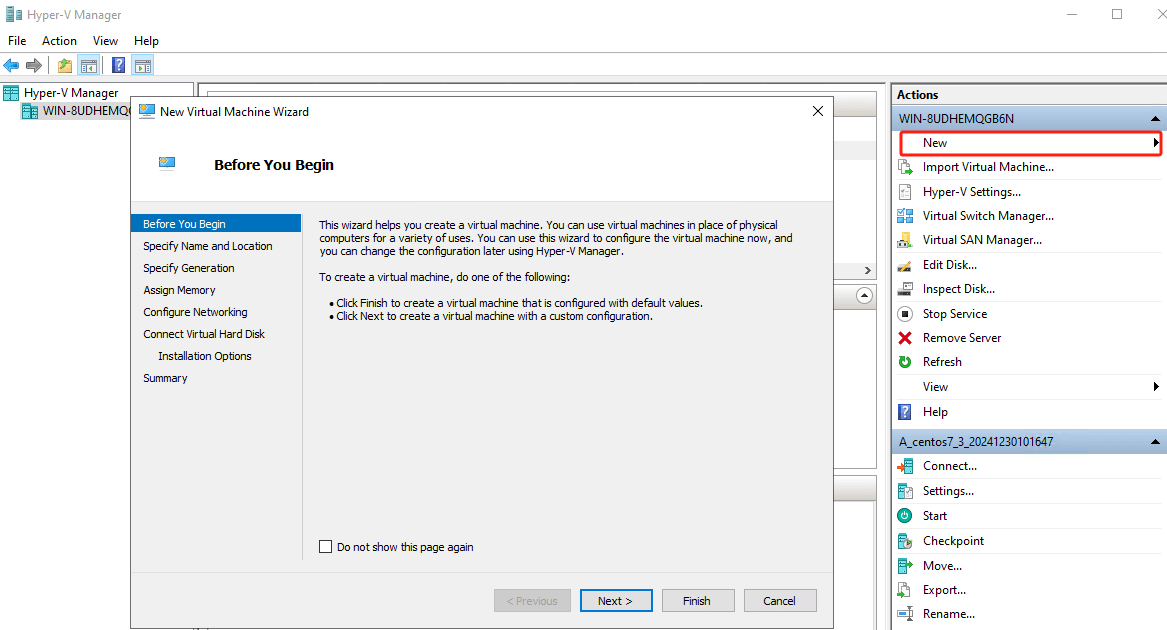
Task: Click the VM Settings icon under A_centos7
Action: pyautogui.click(x=905, y=491)
